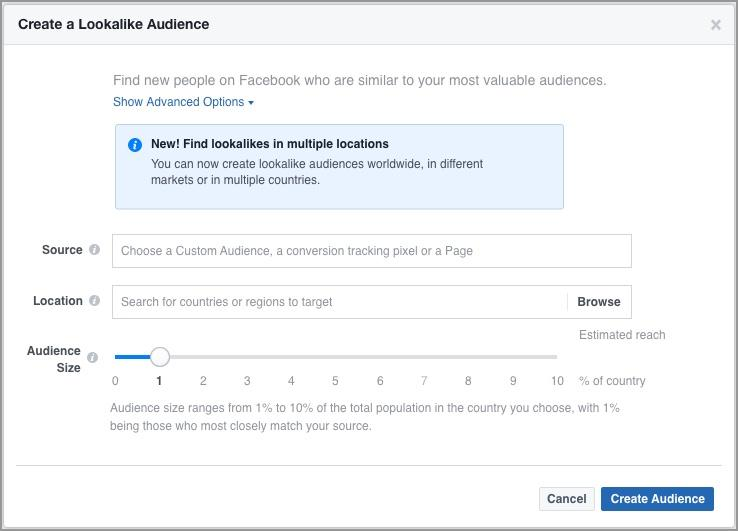
Task: Click the Audience Size slider handle
Action: click(x=160, y=357)
